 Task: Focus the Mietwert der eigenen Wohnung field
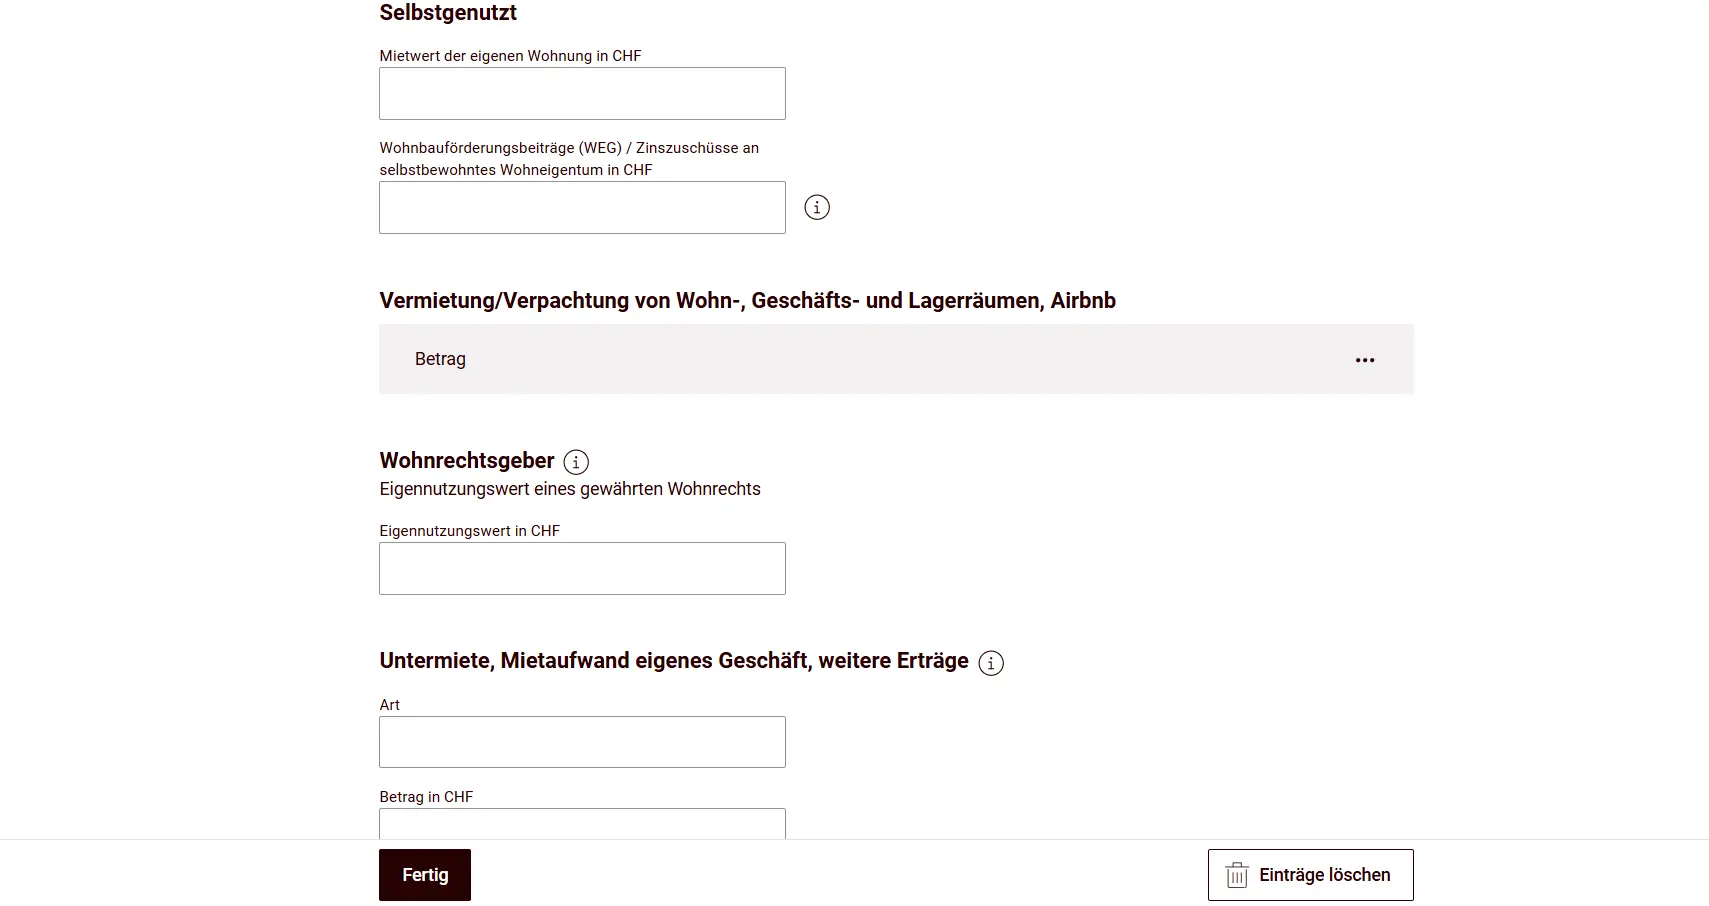point(582,94)
